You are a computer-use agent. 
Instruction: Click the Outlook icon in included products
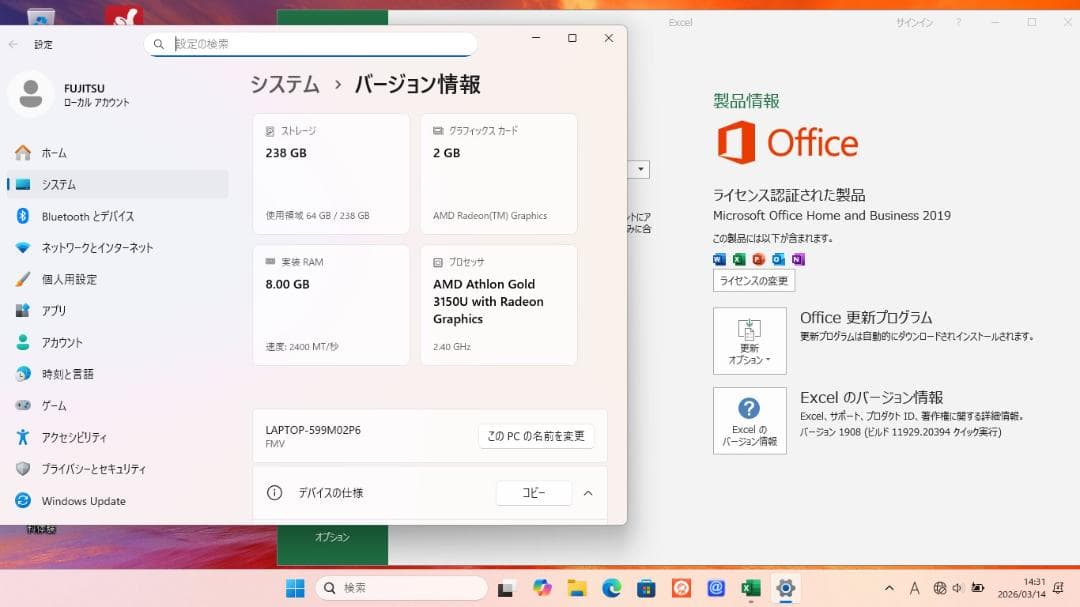click(x=778, y=259)
